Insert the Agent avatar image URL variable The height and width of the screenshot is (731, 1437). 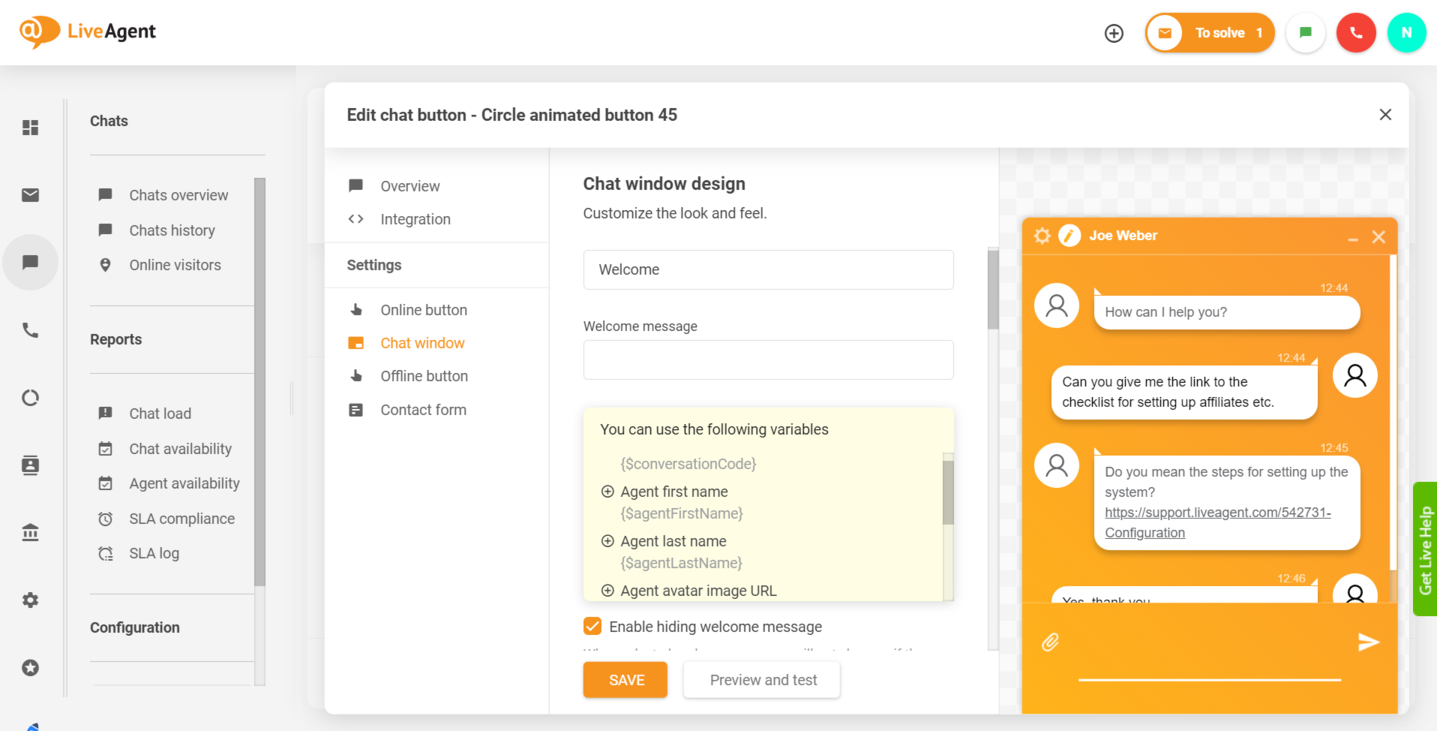[607, 591]
